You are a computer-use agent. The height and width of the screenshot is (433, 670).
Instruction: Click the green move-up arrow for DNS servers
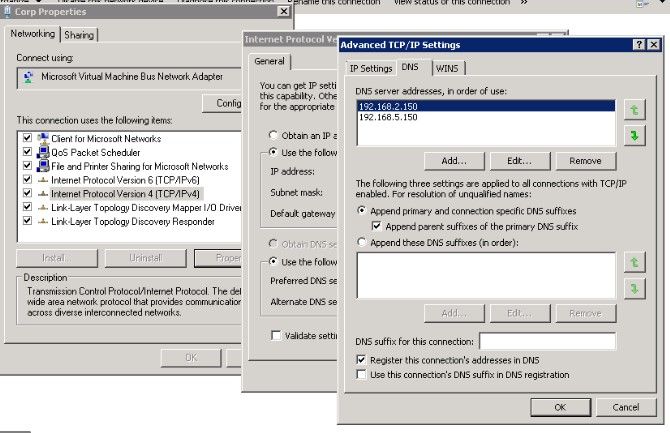tap(632, 108)
